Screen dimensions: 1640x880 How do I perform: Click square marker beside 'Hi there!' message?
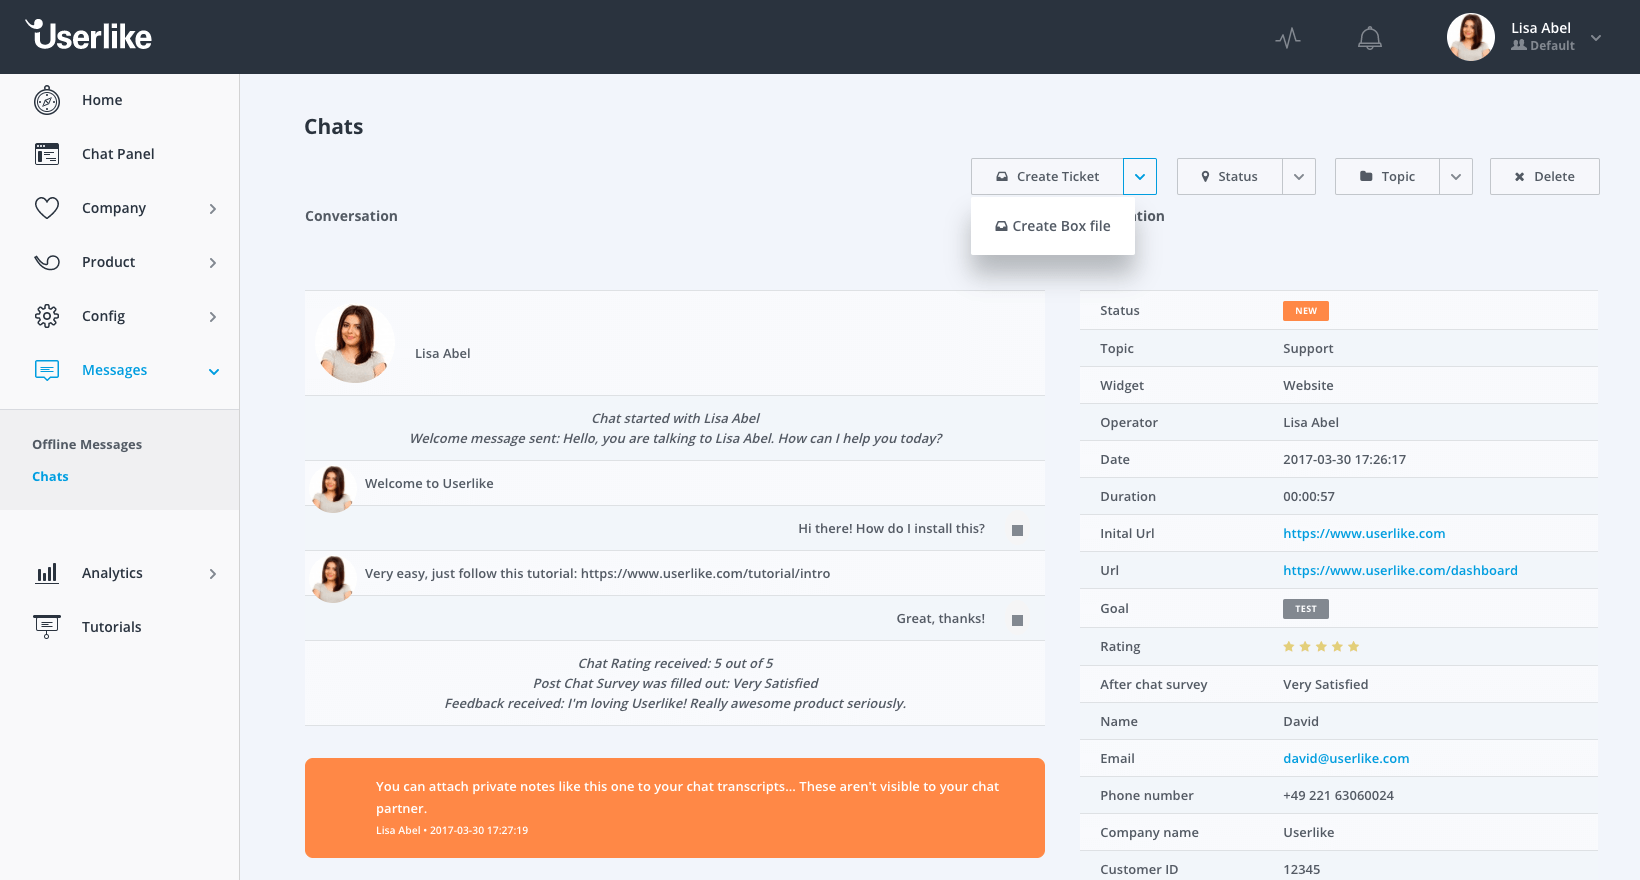point(1017,530)
